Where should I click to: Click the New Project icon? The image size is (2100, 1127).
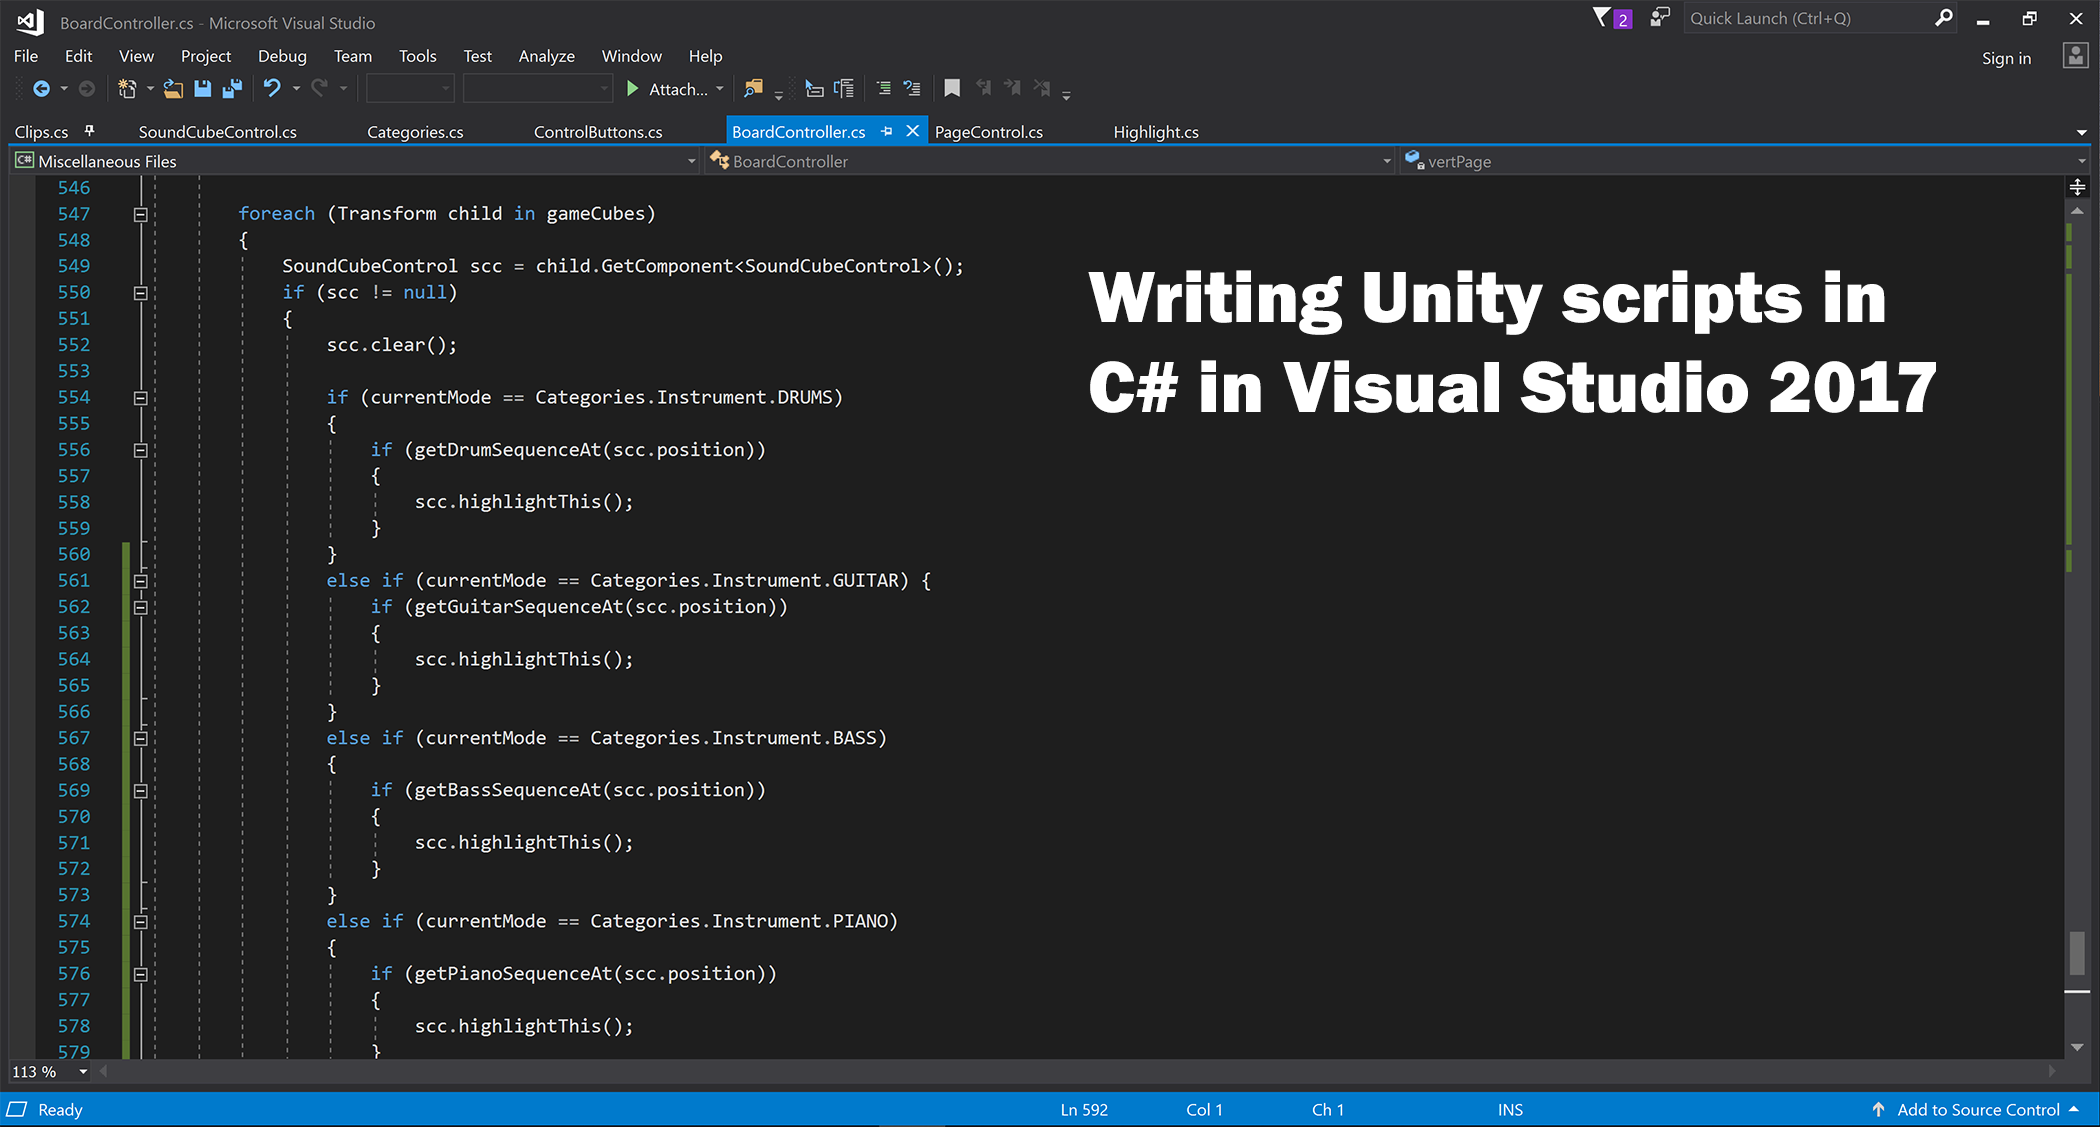[127, 89]
